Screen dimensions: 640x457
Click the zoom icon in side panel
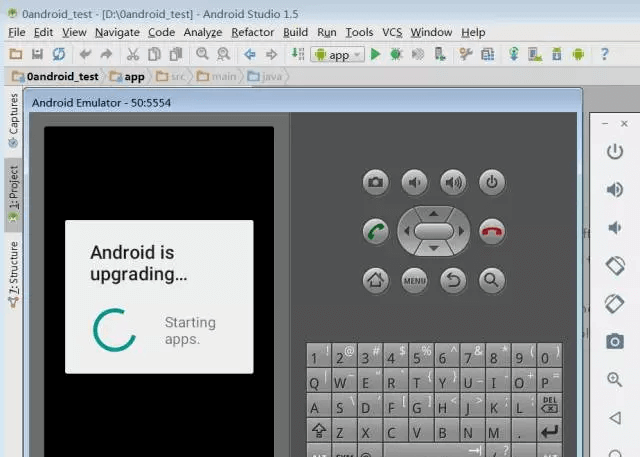coord(615,379)
